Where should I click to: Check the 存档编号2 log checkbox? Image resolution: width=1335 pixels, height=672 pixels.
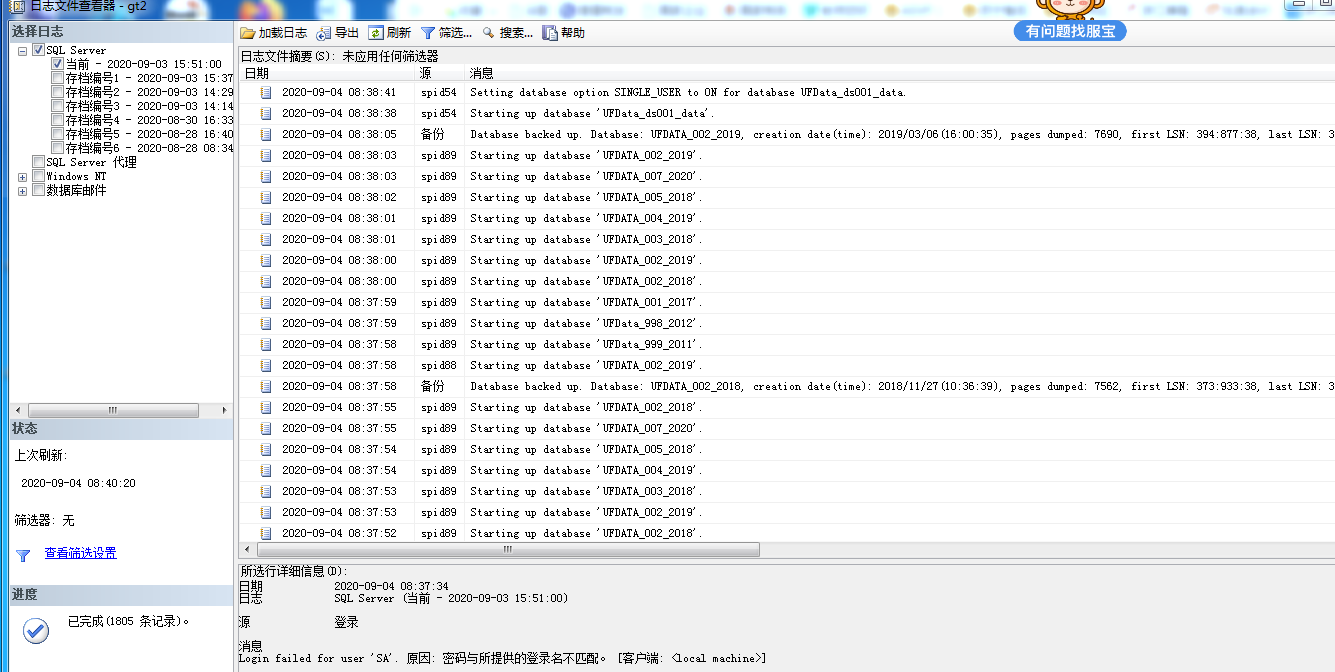[57, 92]
